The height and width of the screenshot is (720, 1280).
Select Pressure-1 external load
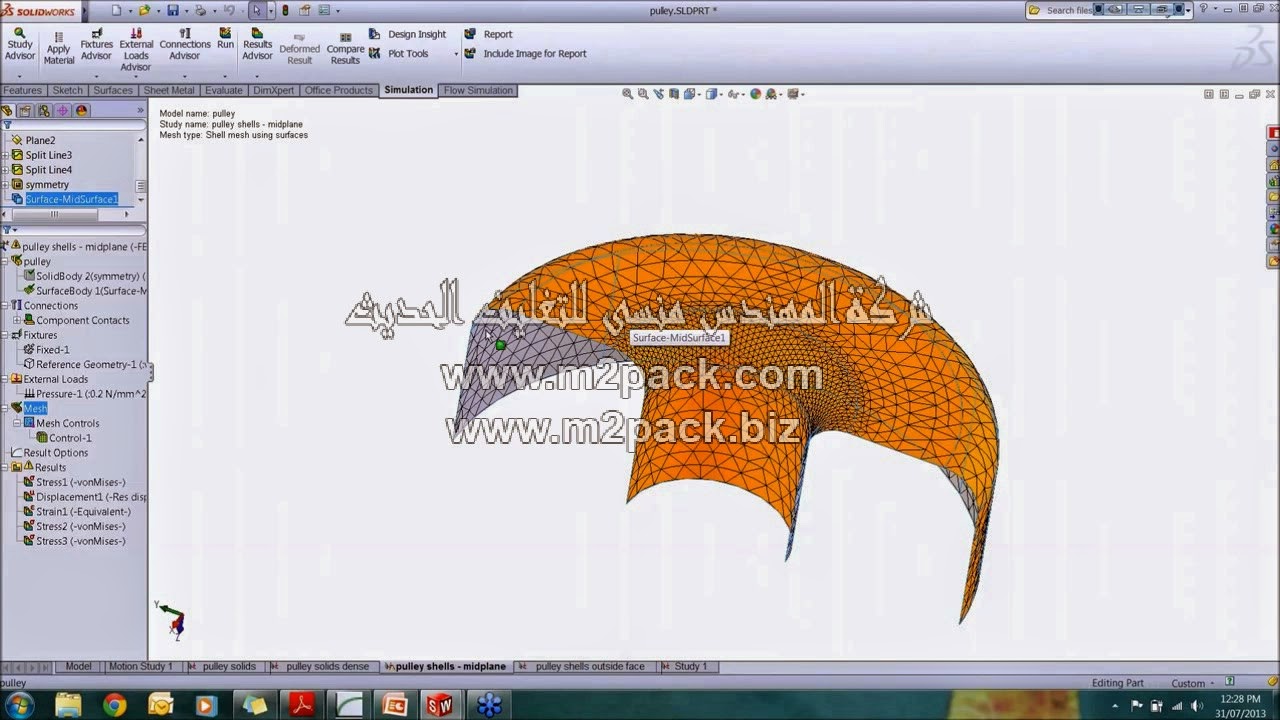pyautogui.click(x=84, y=394)
